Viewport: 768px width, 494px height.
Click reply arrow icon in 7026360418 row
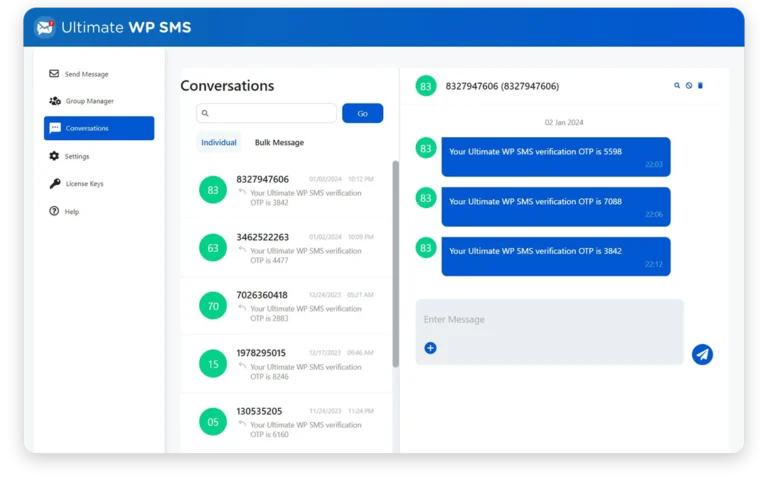[242, 307]
